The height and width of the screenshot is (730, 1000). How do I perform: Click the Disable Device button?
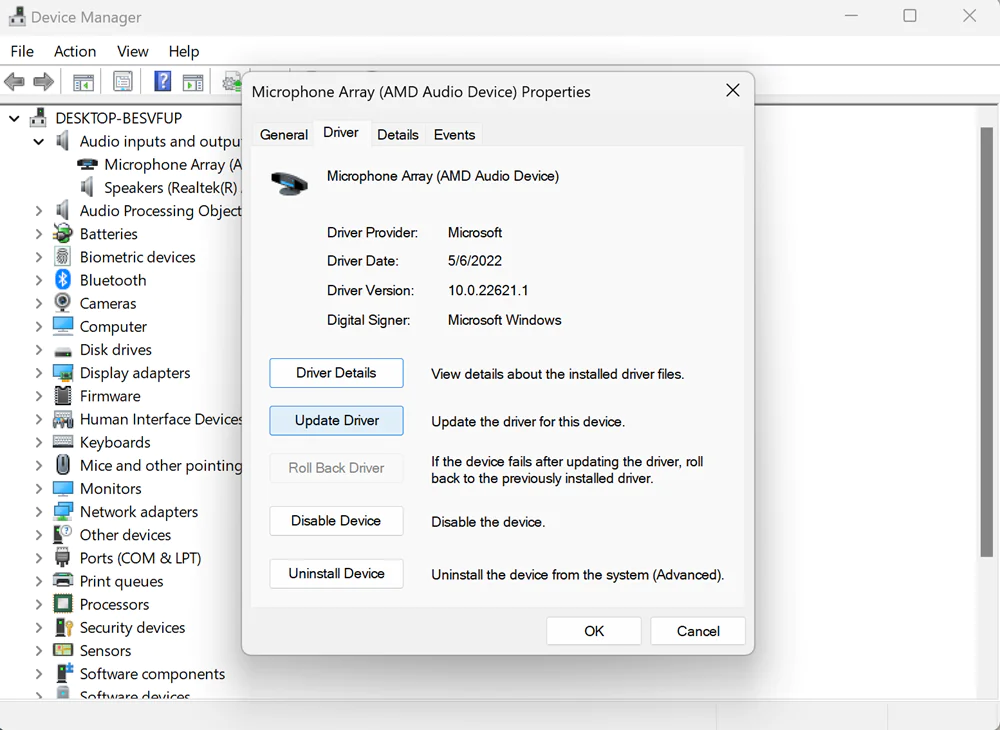336,521
